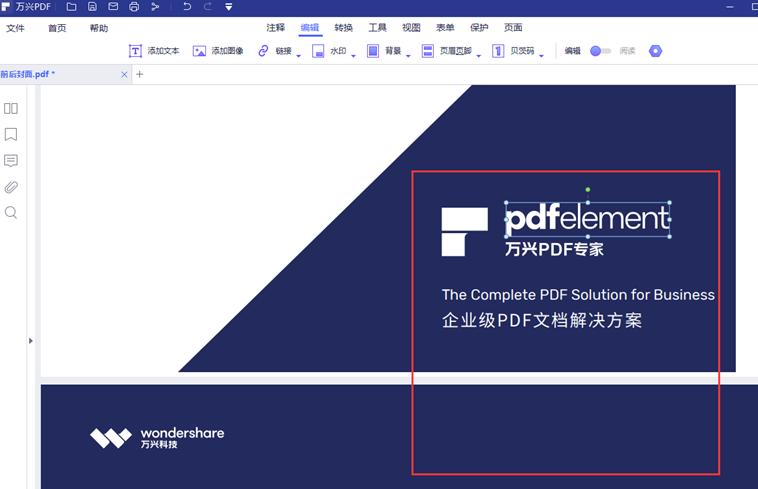
Task: Switch to the 编辑 tab
Action: 310,28
